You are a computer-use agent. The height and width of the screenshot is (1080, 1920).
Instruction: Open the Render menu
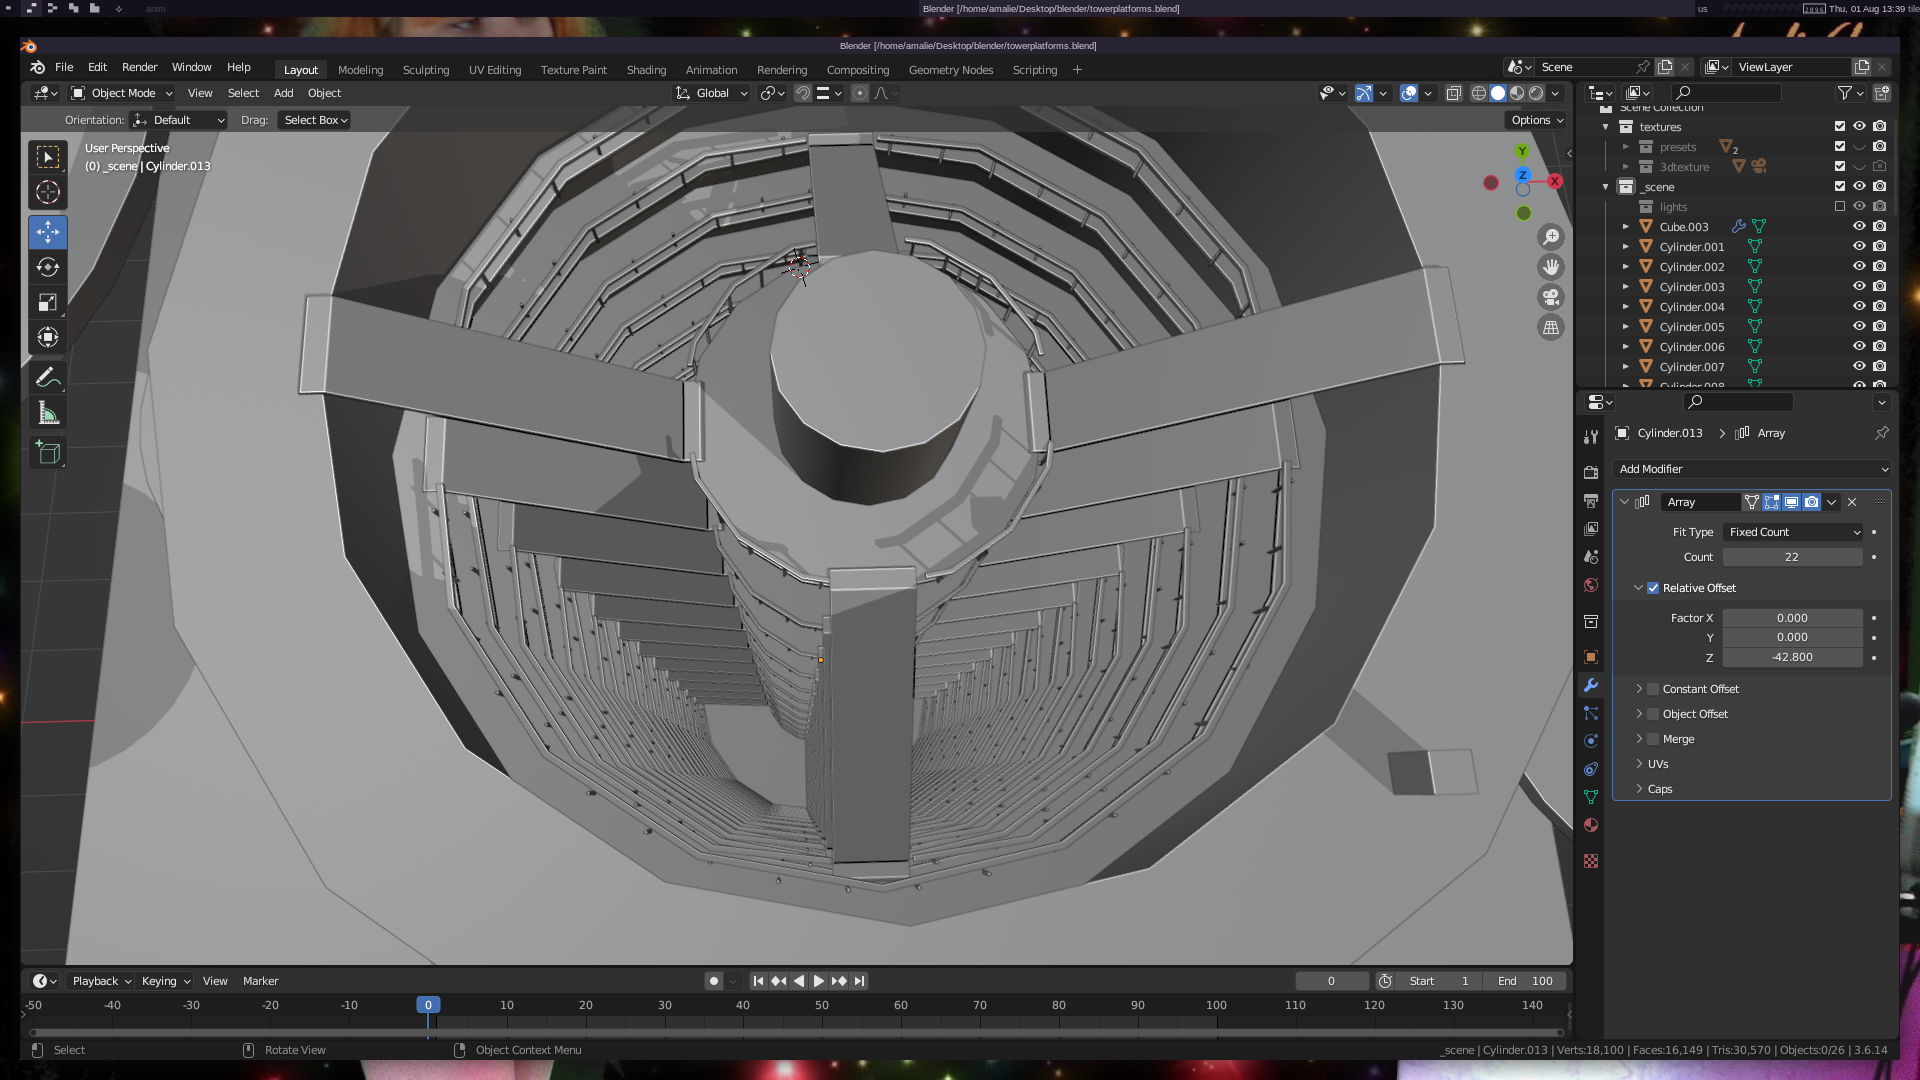coord(139,67)
